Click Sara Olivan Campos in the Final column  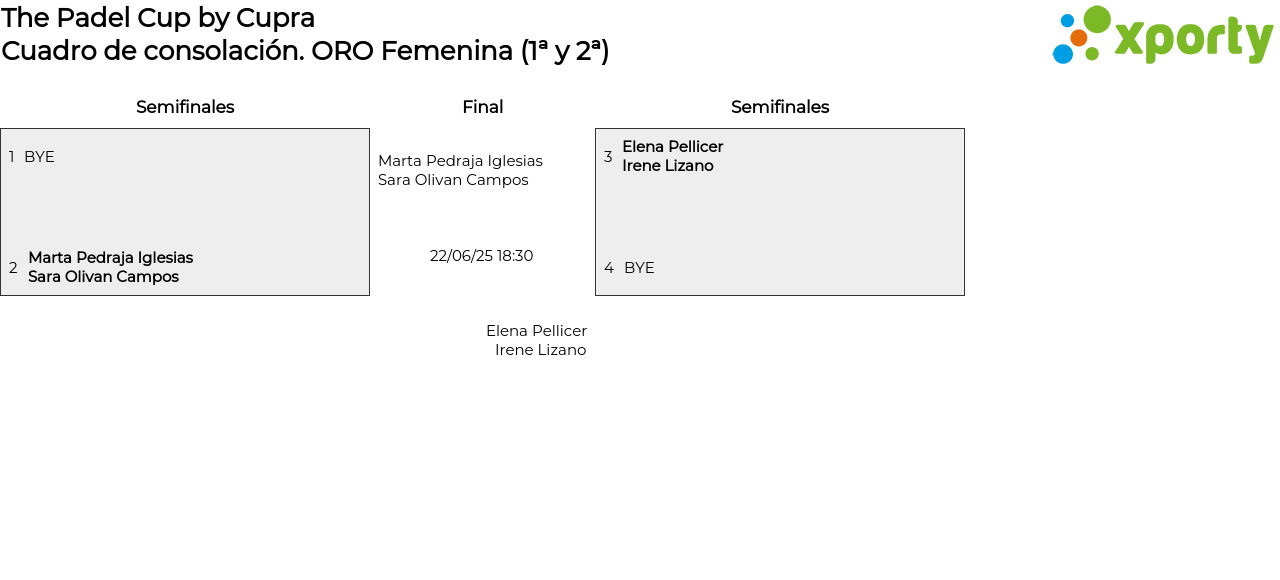pos(453,180)
